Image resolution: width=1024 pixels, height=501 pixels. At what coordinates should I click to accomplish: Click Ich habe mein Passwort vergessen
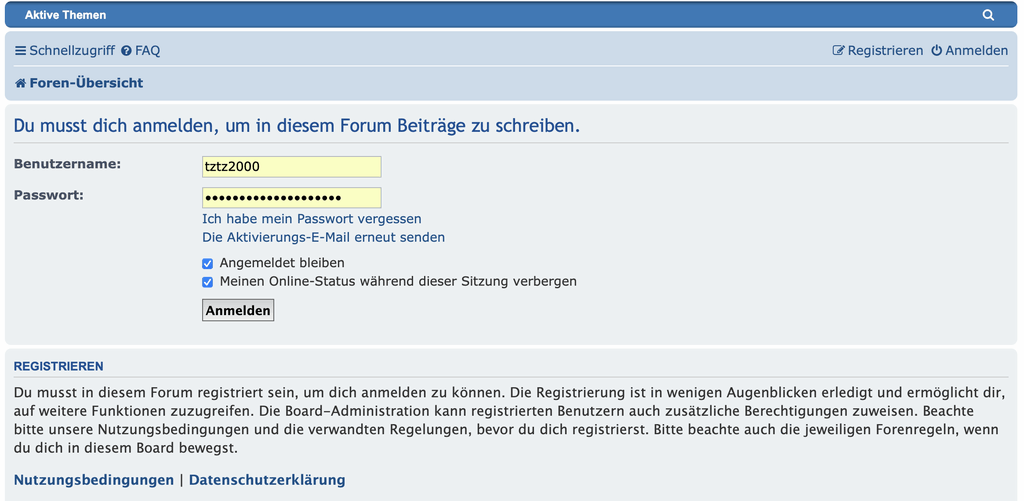click(312, 219)
